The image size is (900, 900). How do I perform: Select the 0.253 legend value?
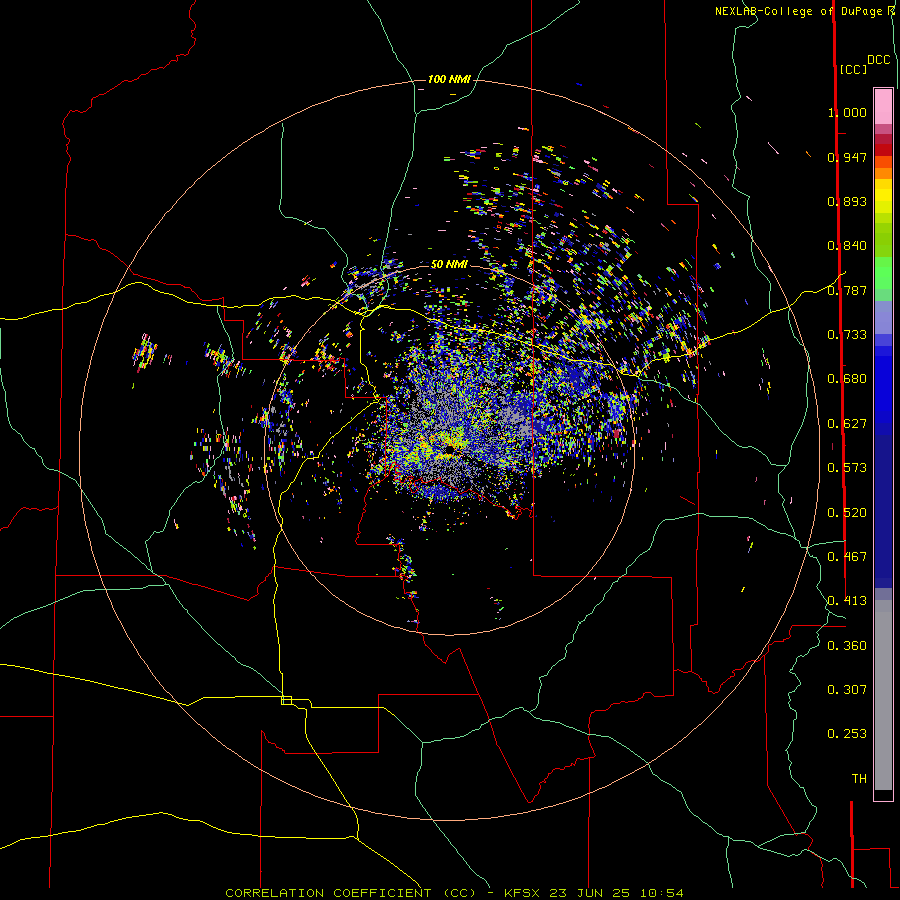847,734
